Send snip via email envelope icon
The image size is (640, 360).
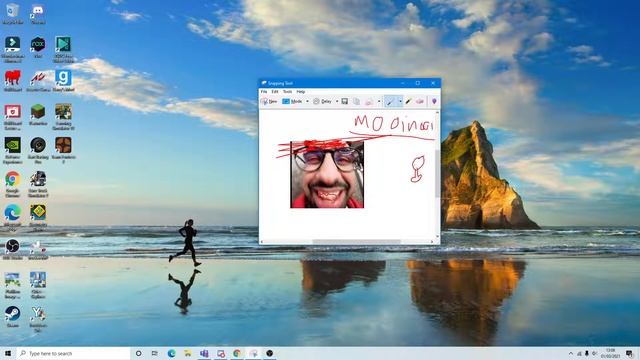369,101
